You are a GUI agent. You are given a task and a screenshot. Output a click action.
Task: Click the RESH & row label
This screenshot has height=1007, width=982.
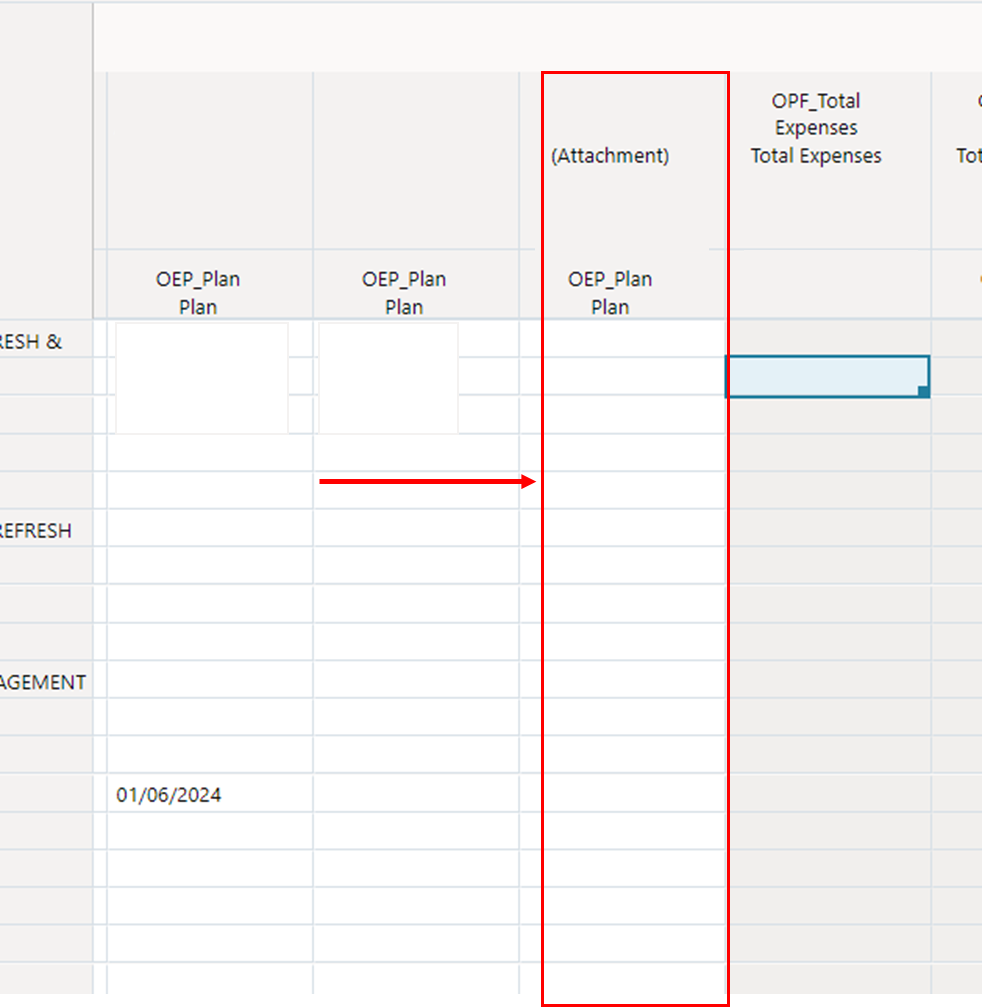click(x=33, y=341)
